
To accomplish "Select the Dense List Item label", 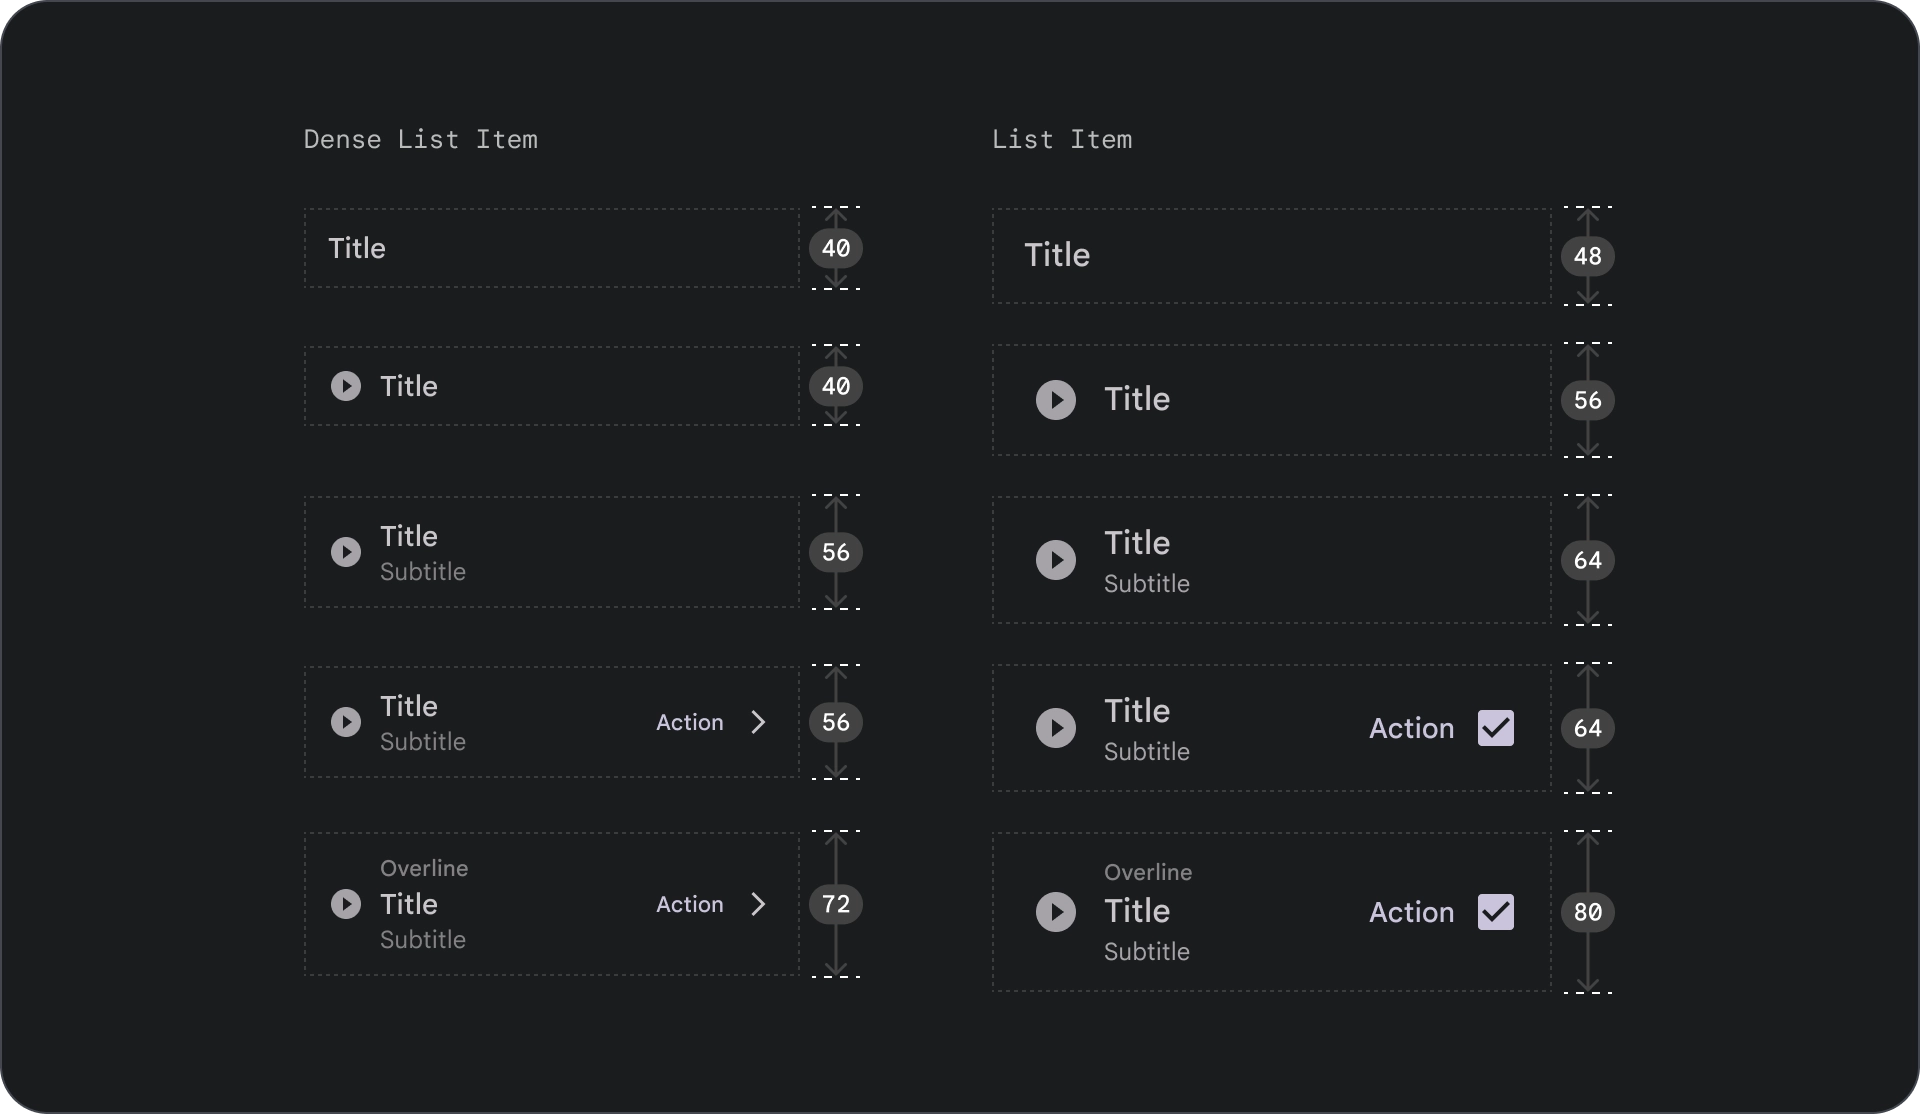I will tap(420, 139).
